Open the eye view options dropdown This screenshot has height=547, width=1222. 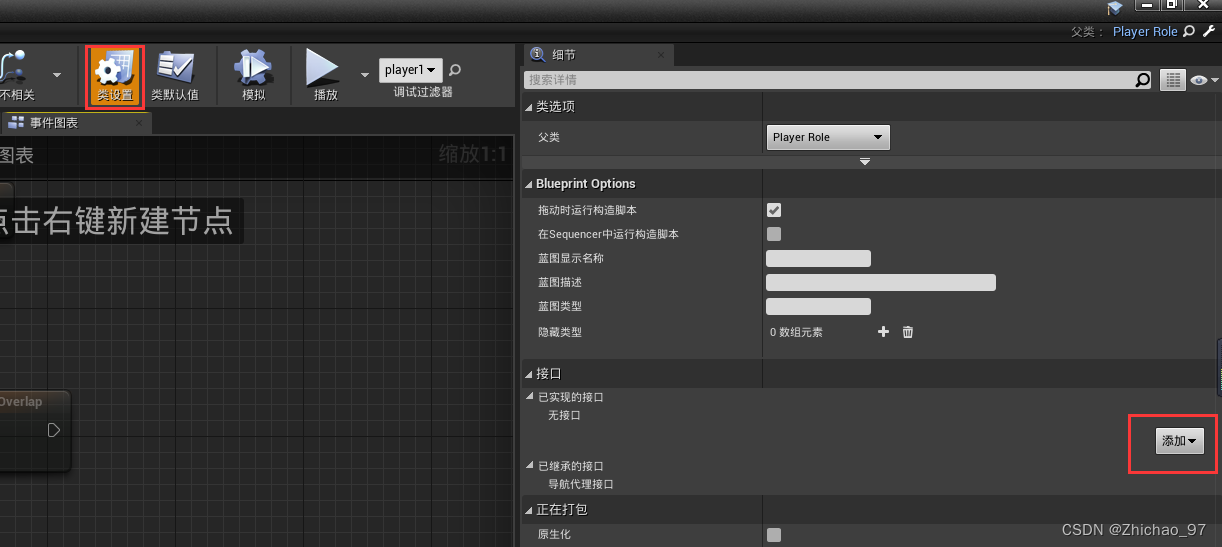tap(1205, 80)
